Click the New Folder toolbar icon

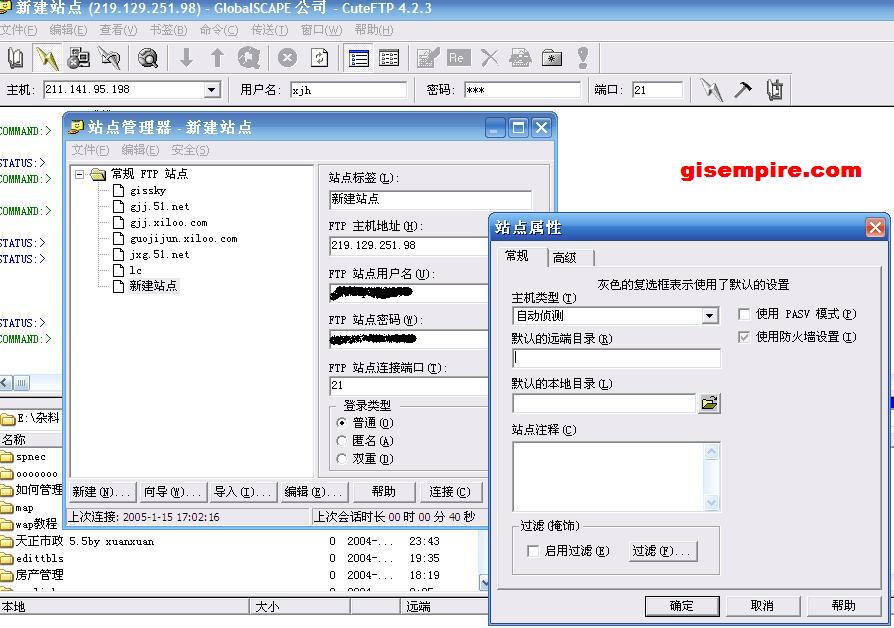pyautogui.click(x=551, y=58)
